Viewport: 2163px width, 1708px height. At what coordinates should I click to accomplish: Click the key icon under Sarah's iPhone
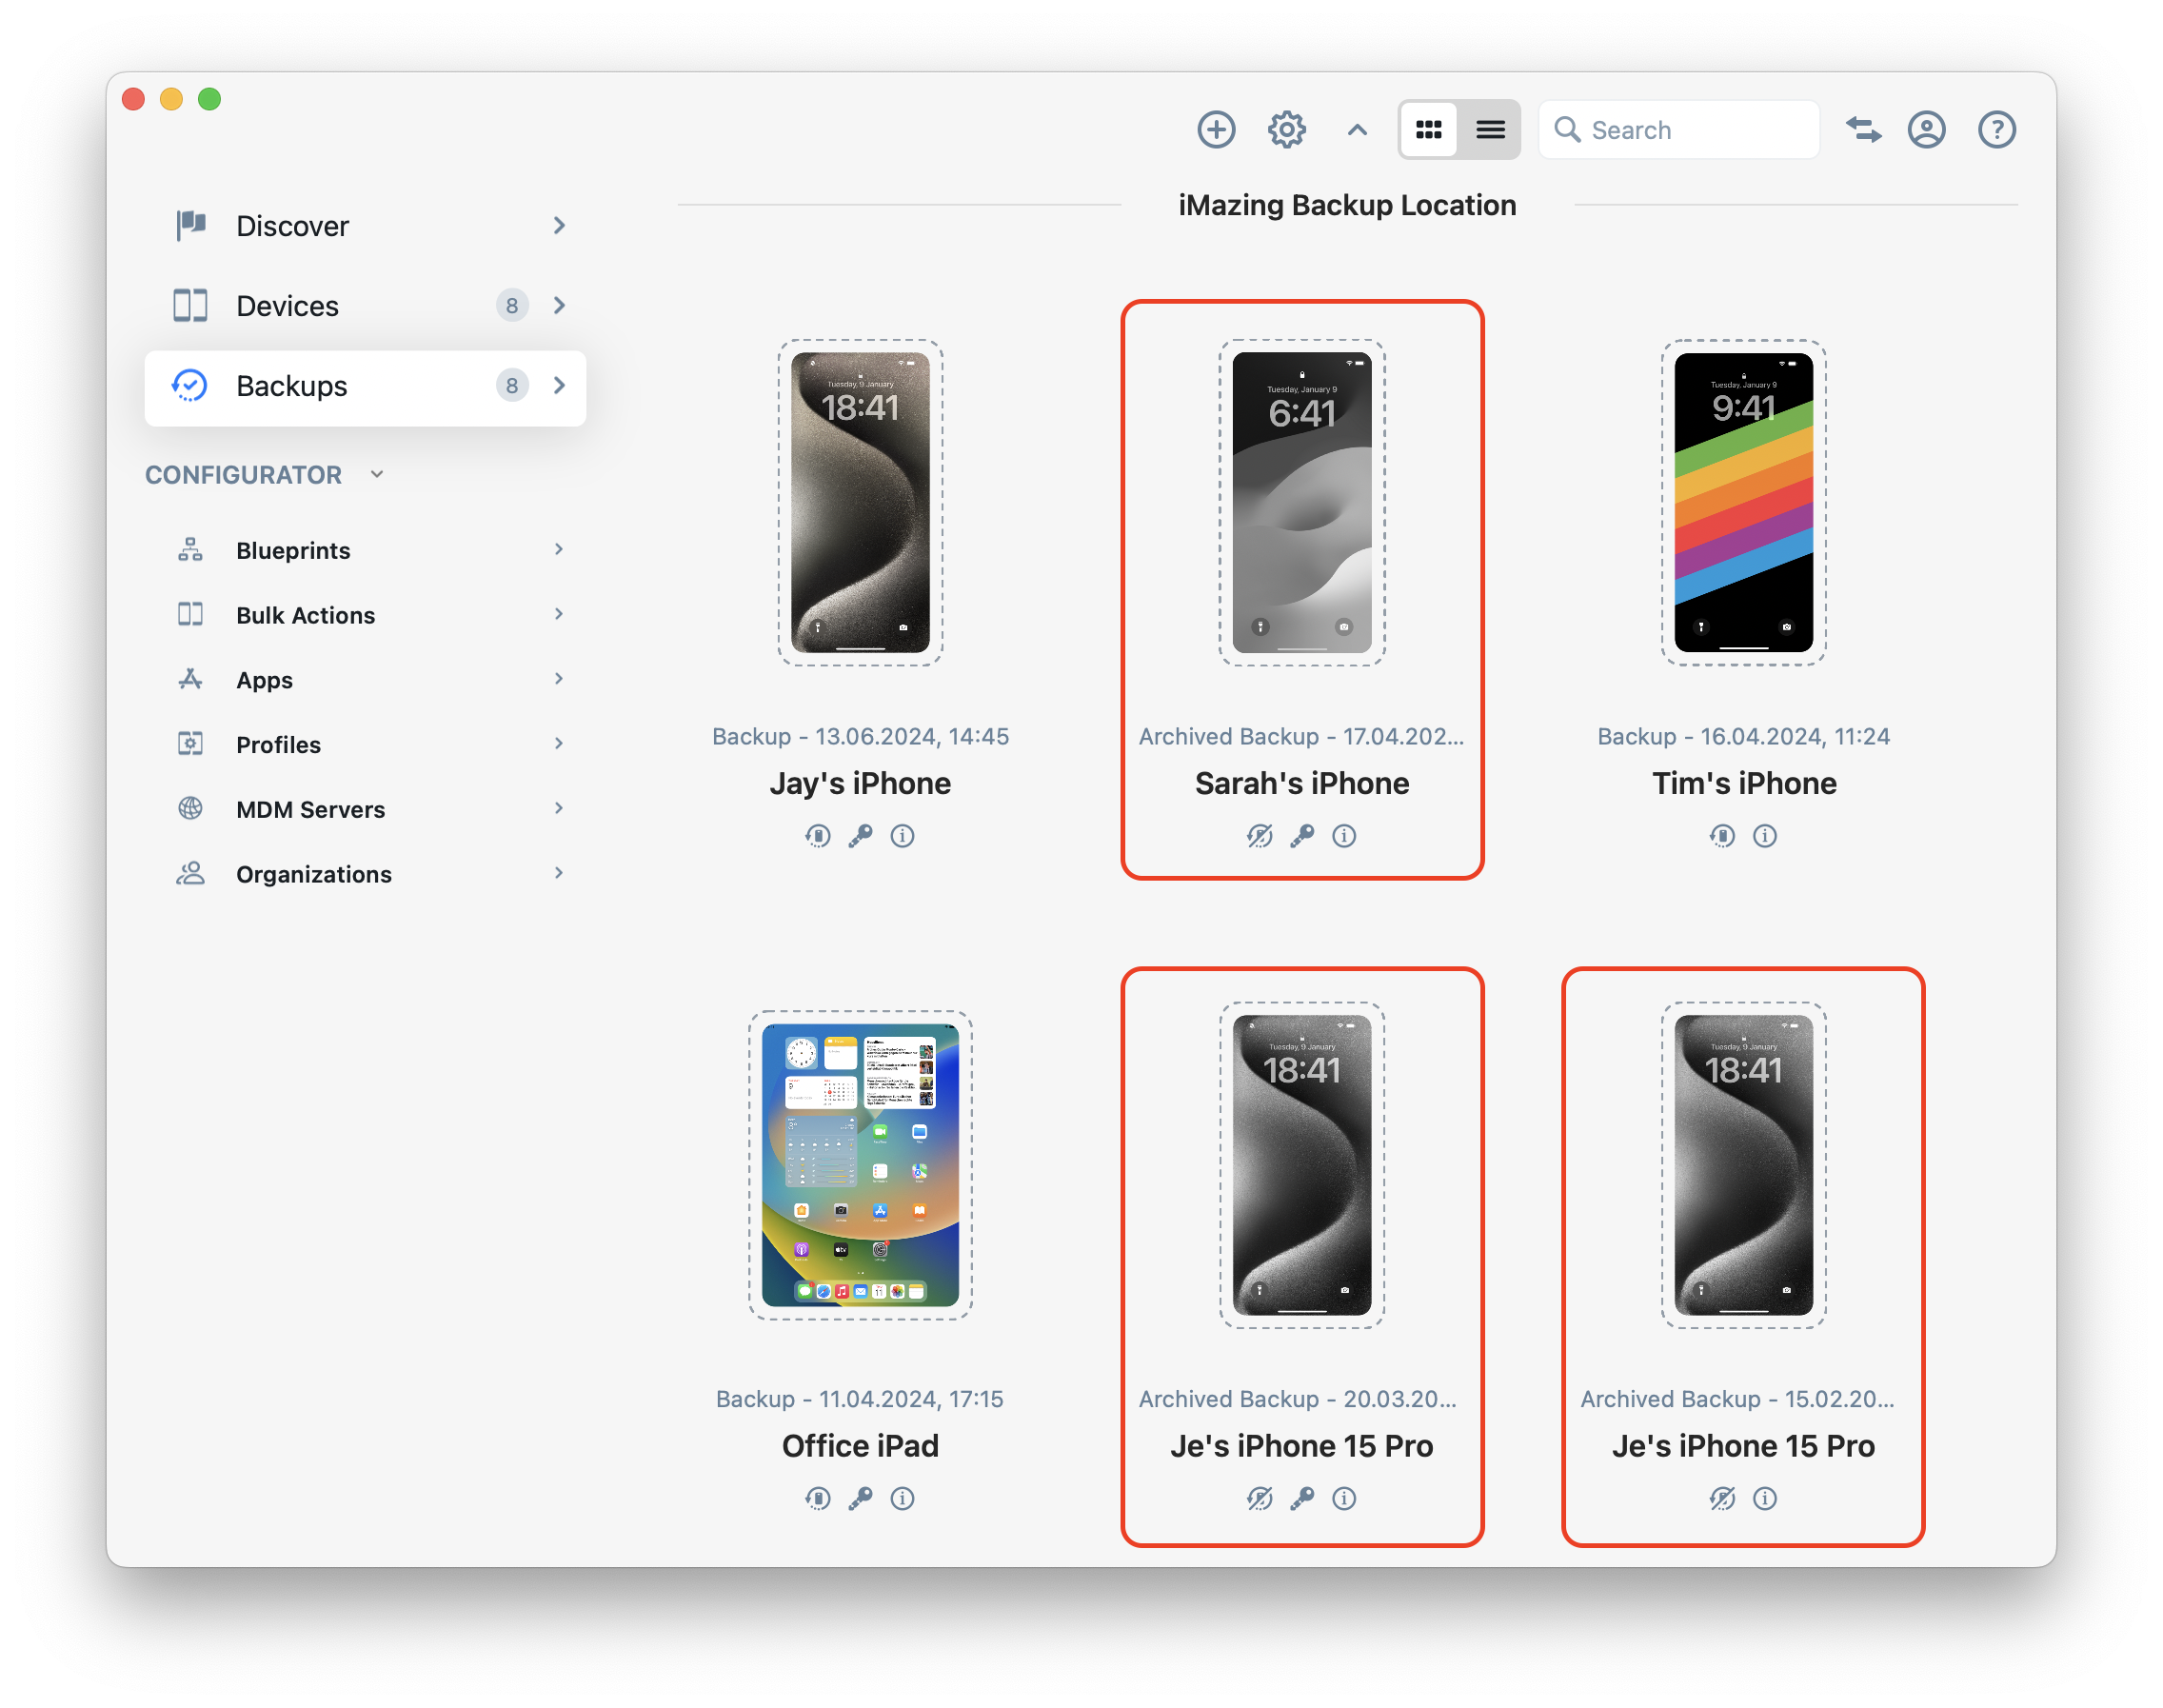pos(1302,836)
